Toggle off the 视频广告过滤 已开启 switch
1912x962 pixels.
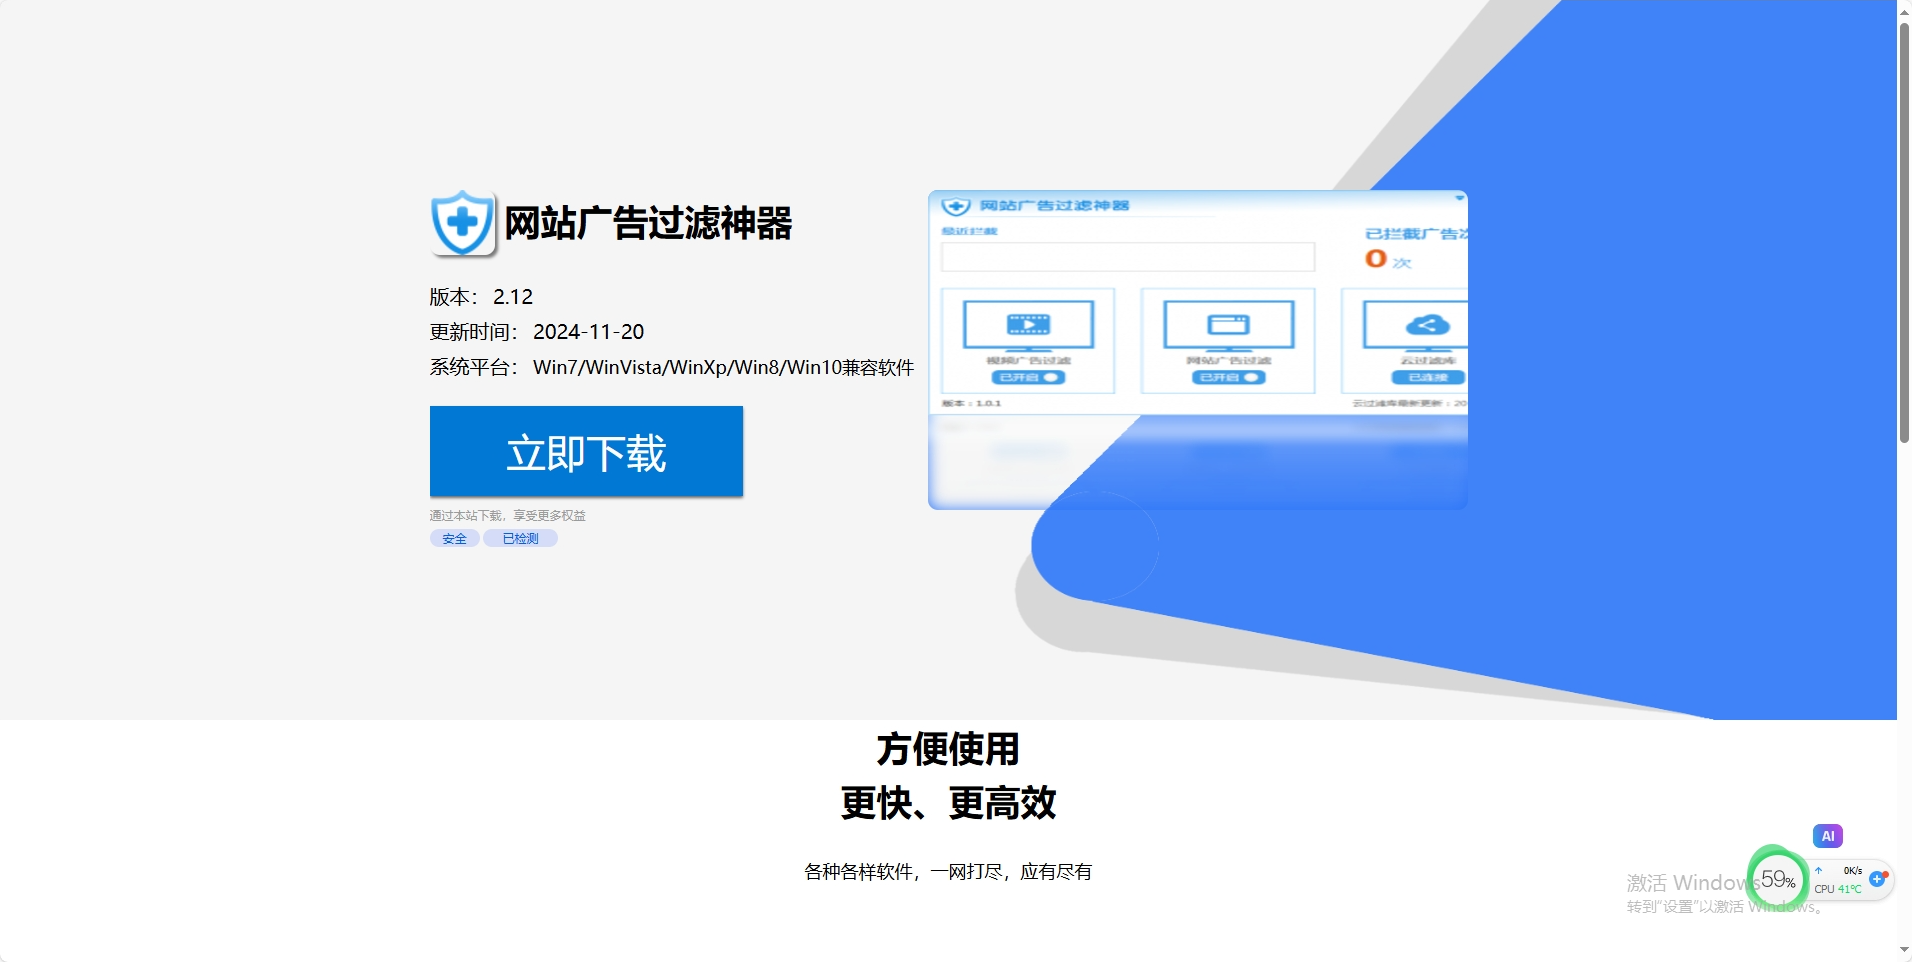[x=1028, y=377]
